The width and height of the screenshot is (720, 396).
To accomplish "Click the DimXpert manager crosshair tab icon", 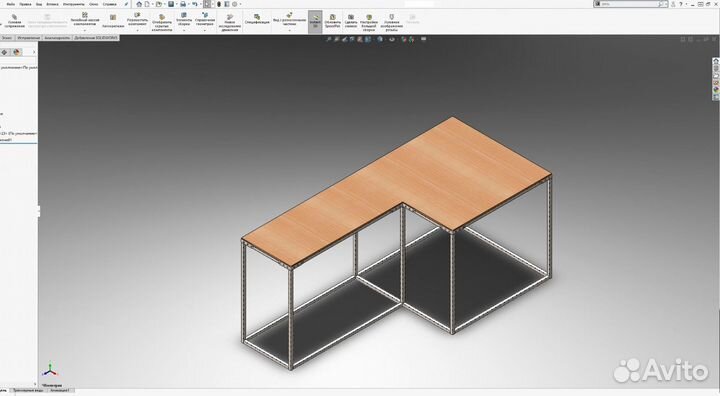I will [5, 52].
